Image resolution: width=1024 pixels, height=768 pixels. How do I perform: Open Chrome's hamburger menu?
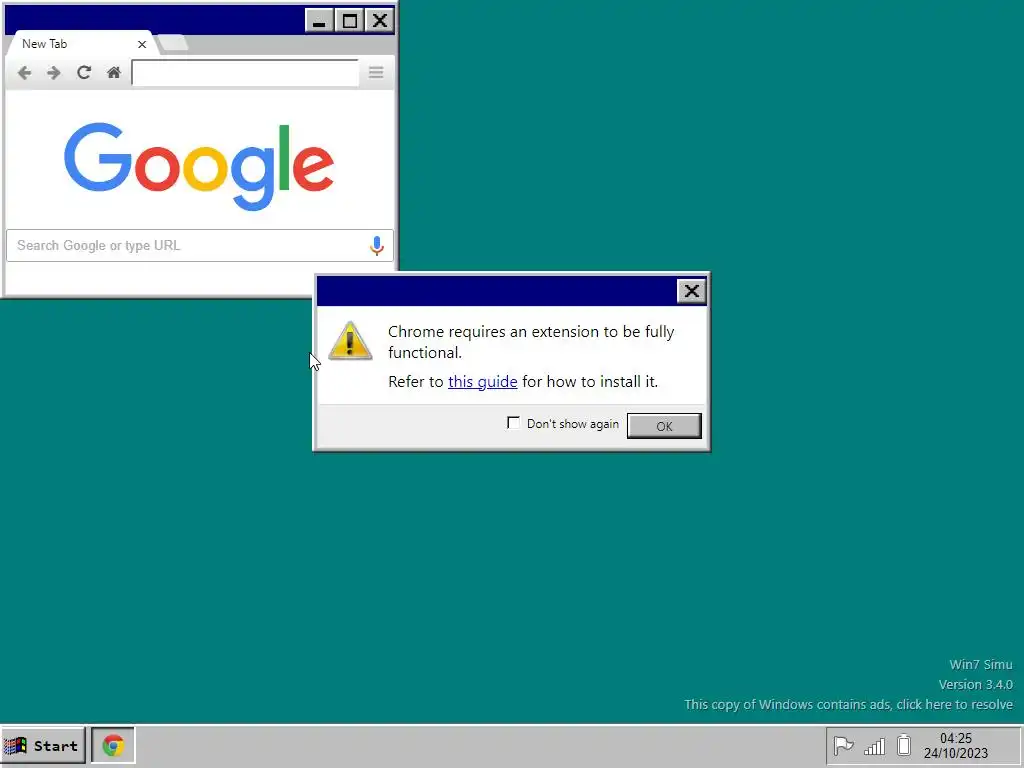click(x=376, y=72)
